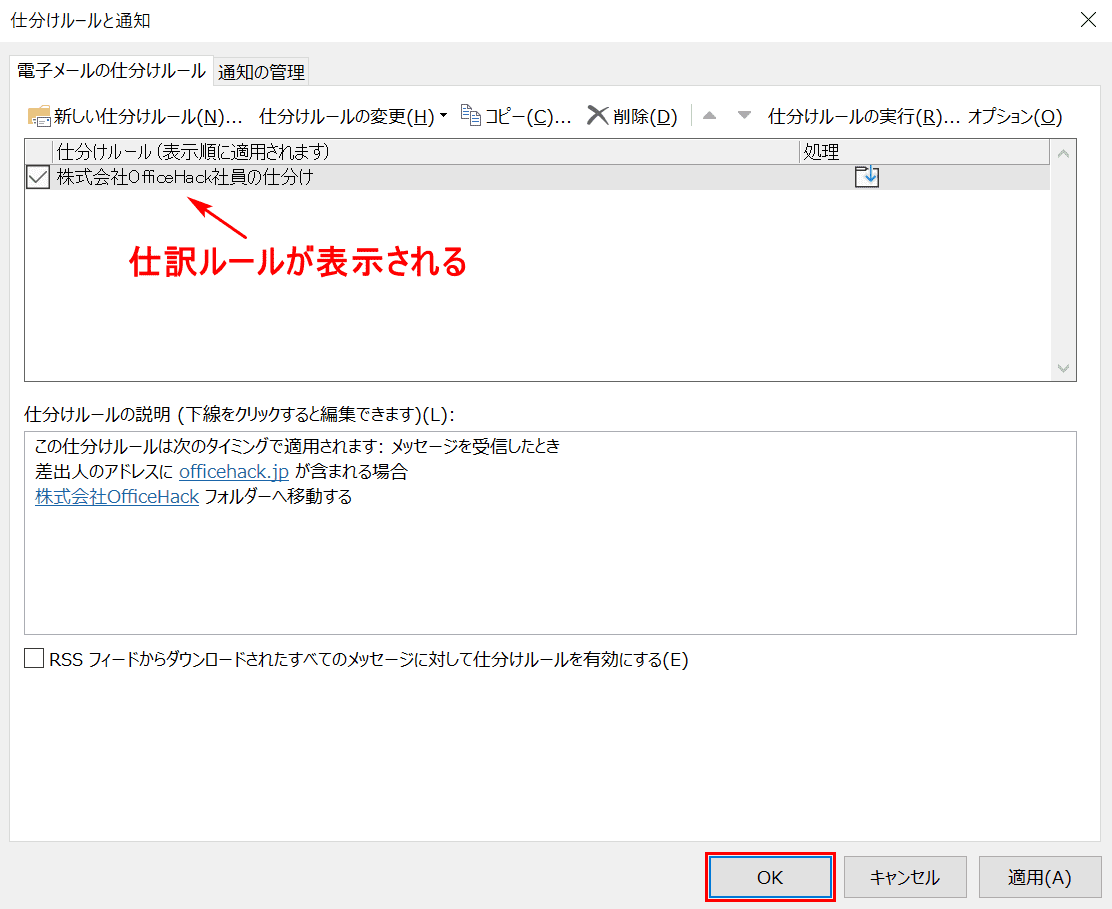Click the キャンセル button
The image size is (1112, 909).
(x=905, y=877)
